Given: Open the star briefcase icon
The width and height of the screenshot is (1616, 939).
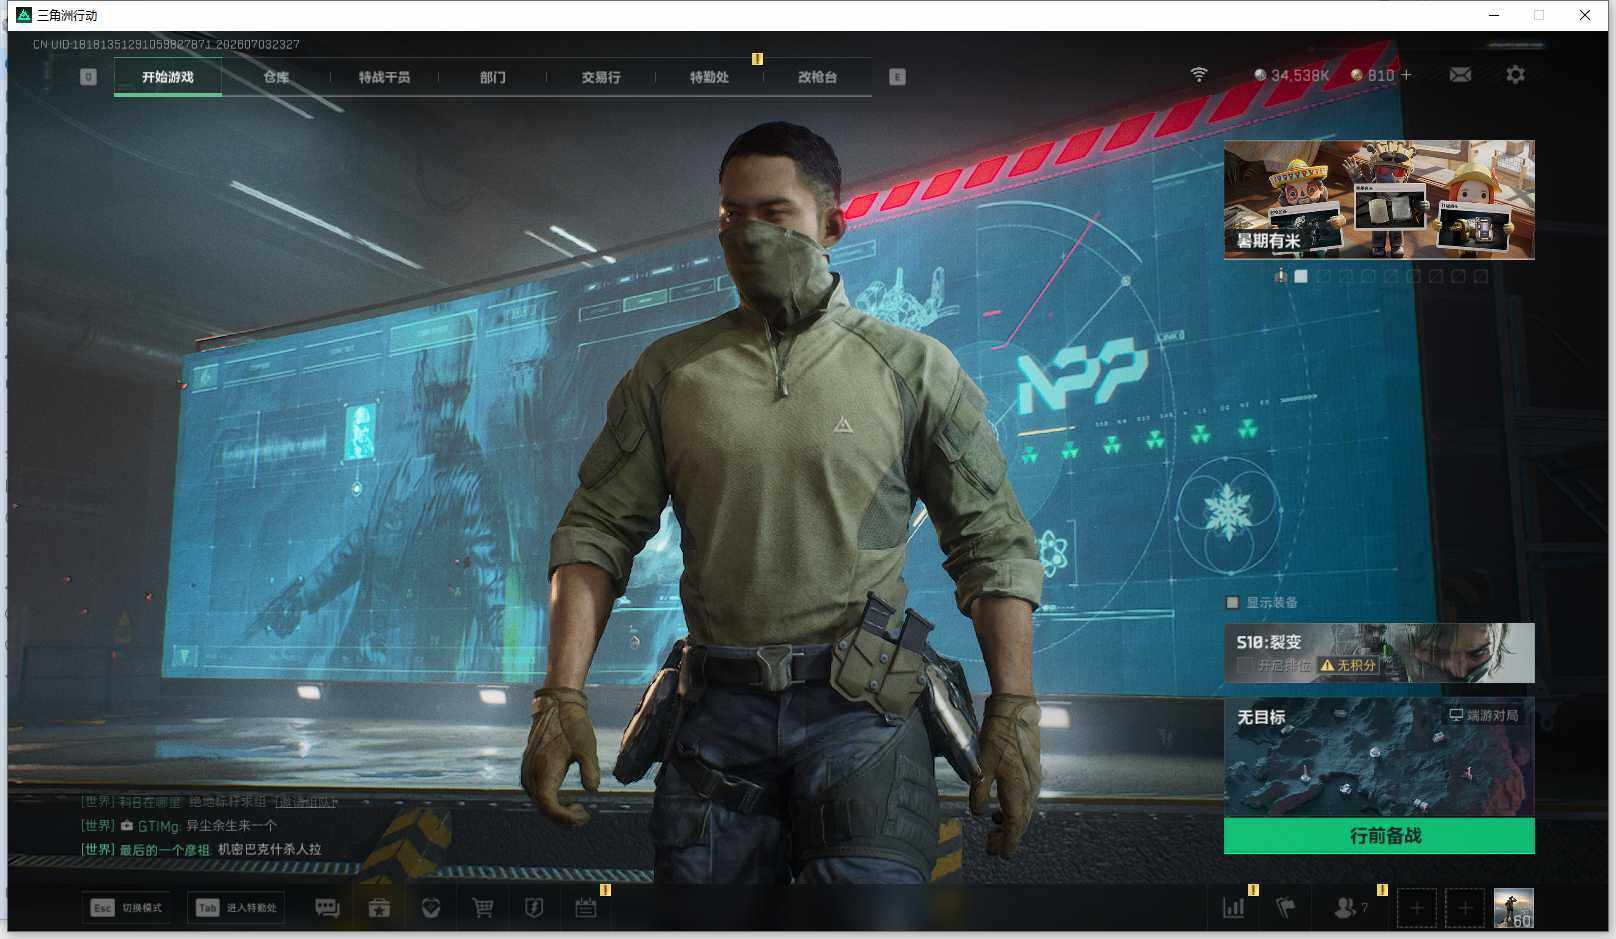Looking at the screenshot, I should point(379,908).
